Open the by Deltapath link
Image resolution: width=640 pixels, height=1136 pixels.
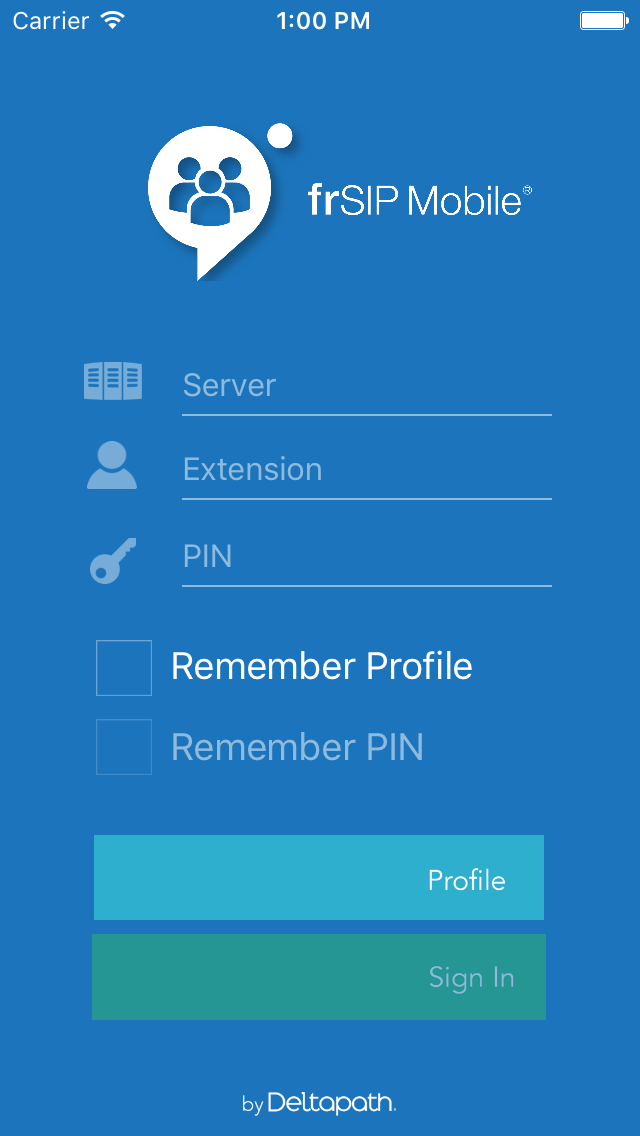tap(319, 1103)
